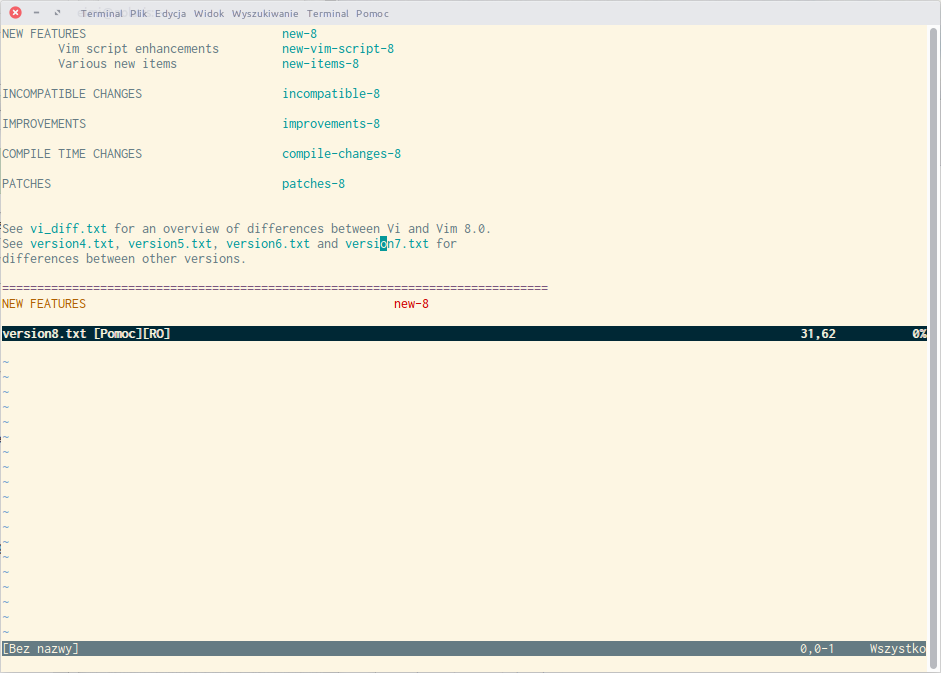
Task: Open the version6.txt help link
Action: (268, 244)
